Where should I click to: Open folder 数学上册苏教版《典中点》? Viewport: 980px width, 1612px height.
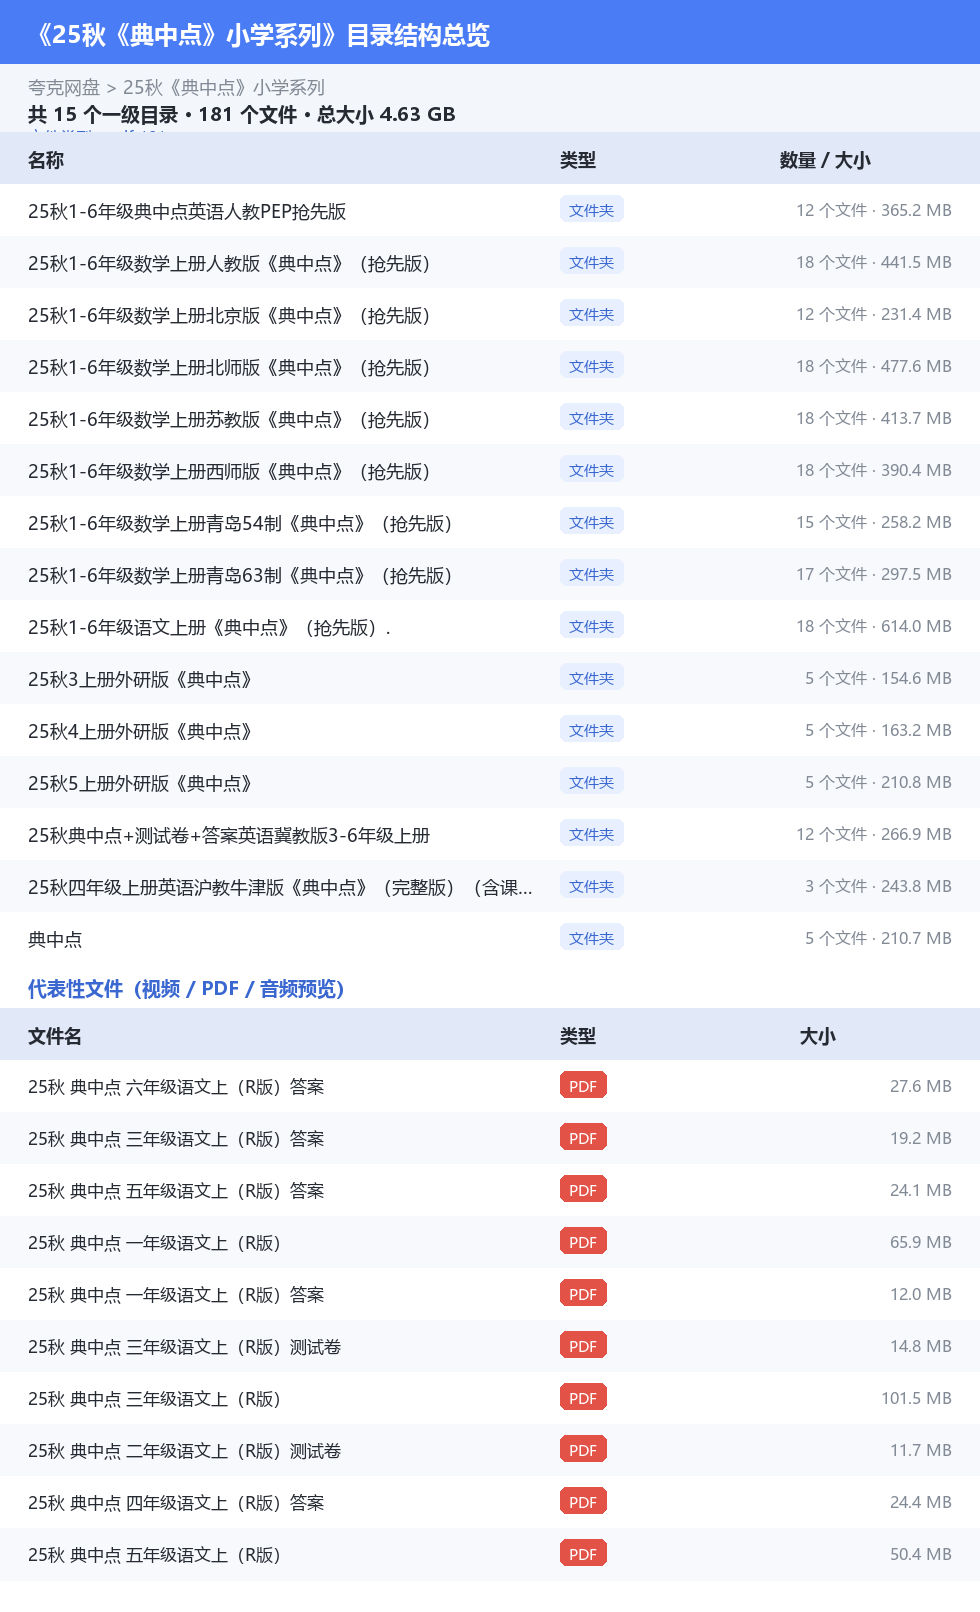229,419
